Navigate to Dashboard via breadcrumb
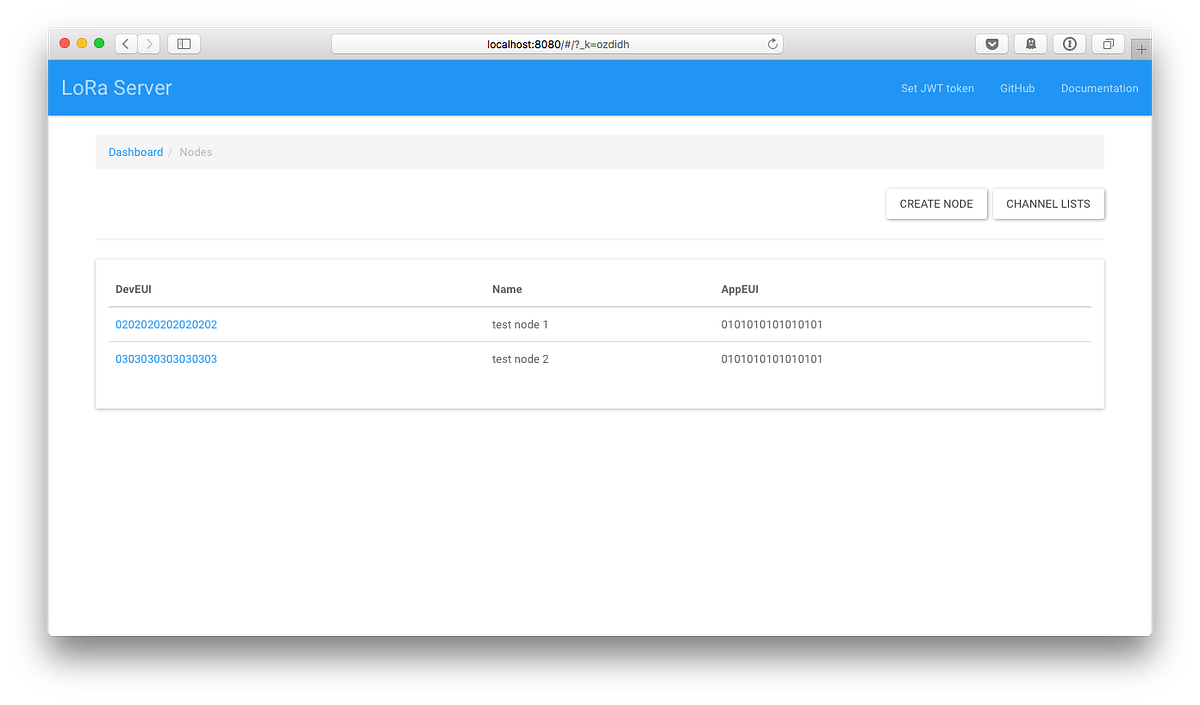 tap(135, 151)
